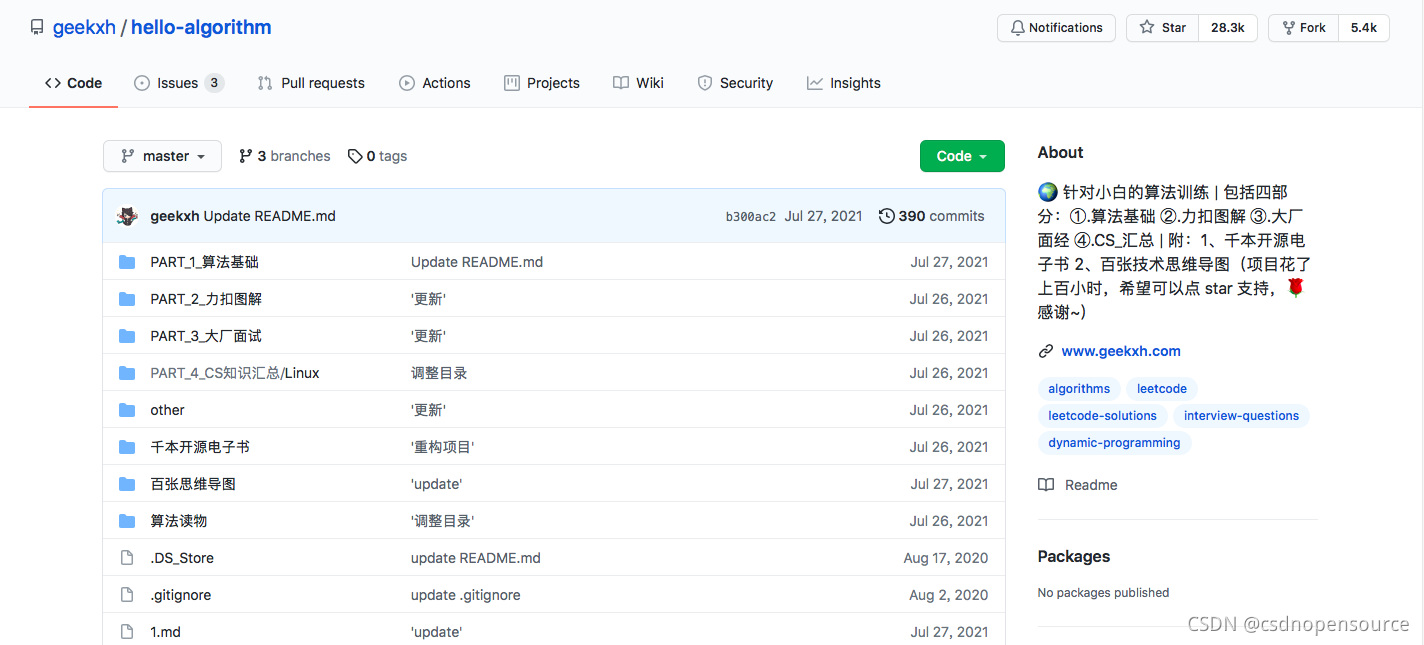Open the Issues tab
Screen dimensions: 1424x645
point(178,83)
